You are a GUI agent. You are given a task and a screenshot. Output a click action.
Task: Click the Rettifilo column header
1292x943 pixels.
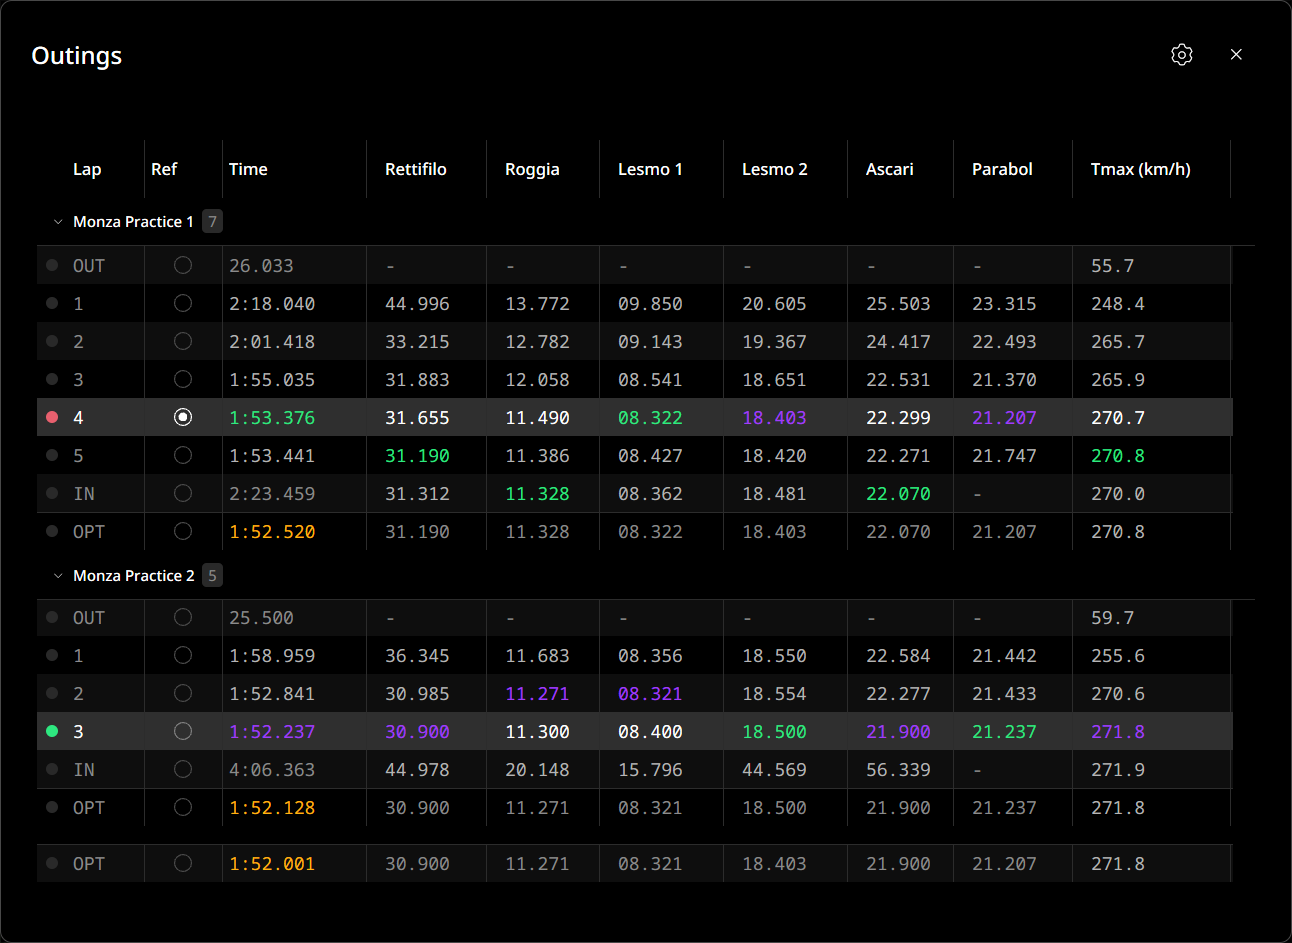[x=416, y=169]
